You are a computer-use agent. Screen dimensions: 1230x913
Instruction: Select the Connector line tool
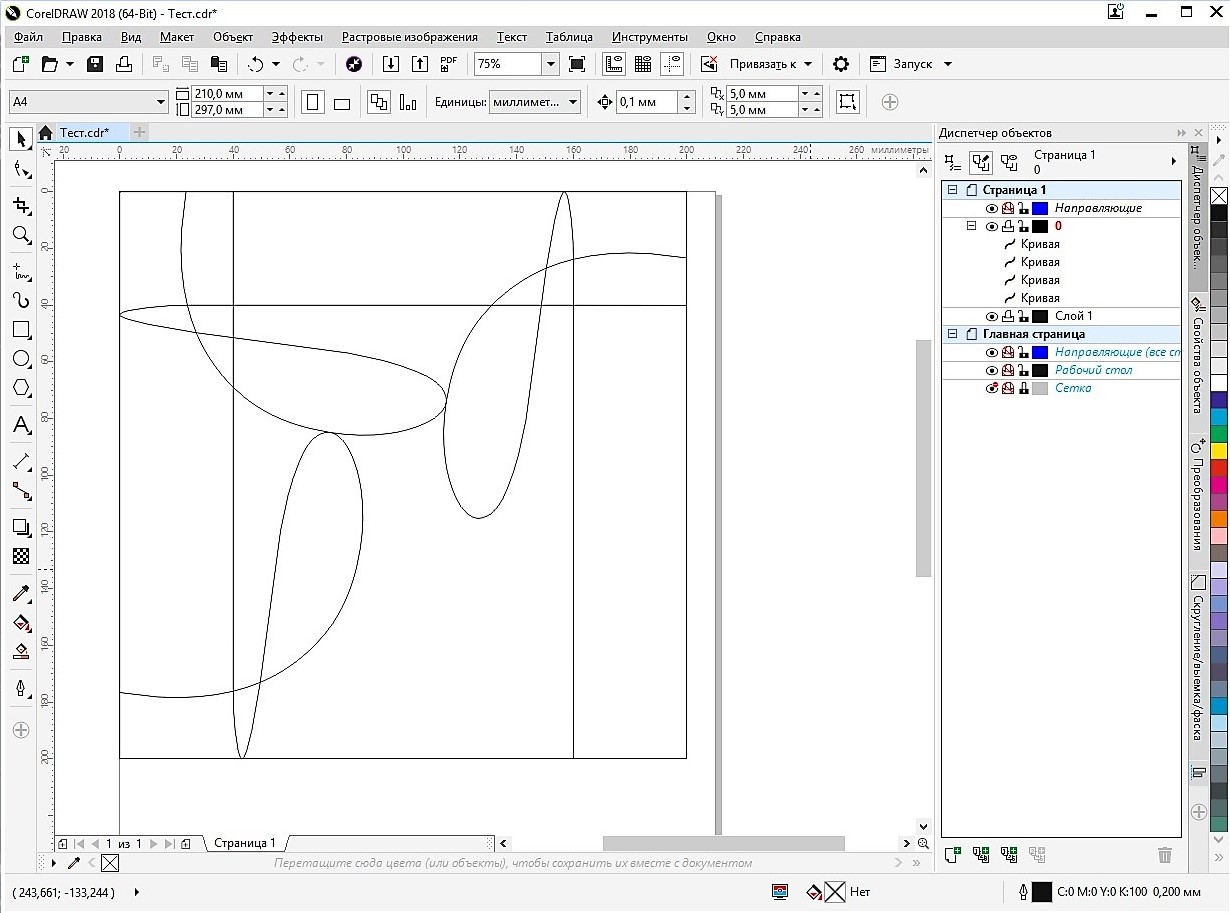(20, 491)
